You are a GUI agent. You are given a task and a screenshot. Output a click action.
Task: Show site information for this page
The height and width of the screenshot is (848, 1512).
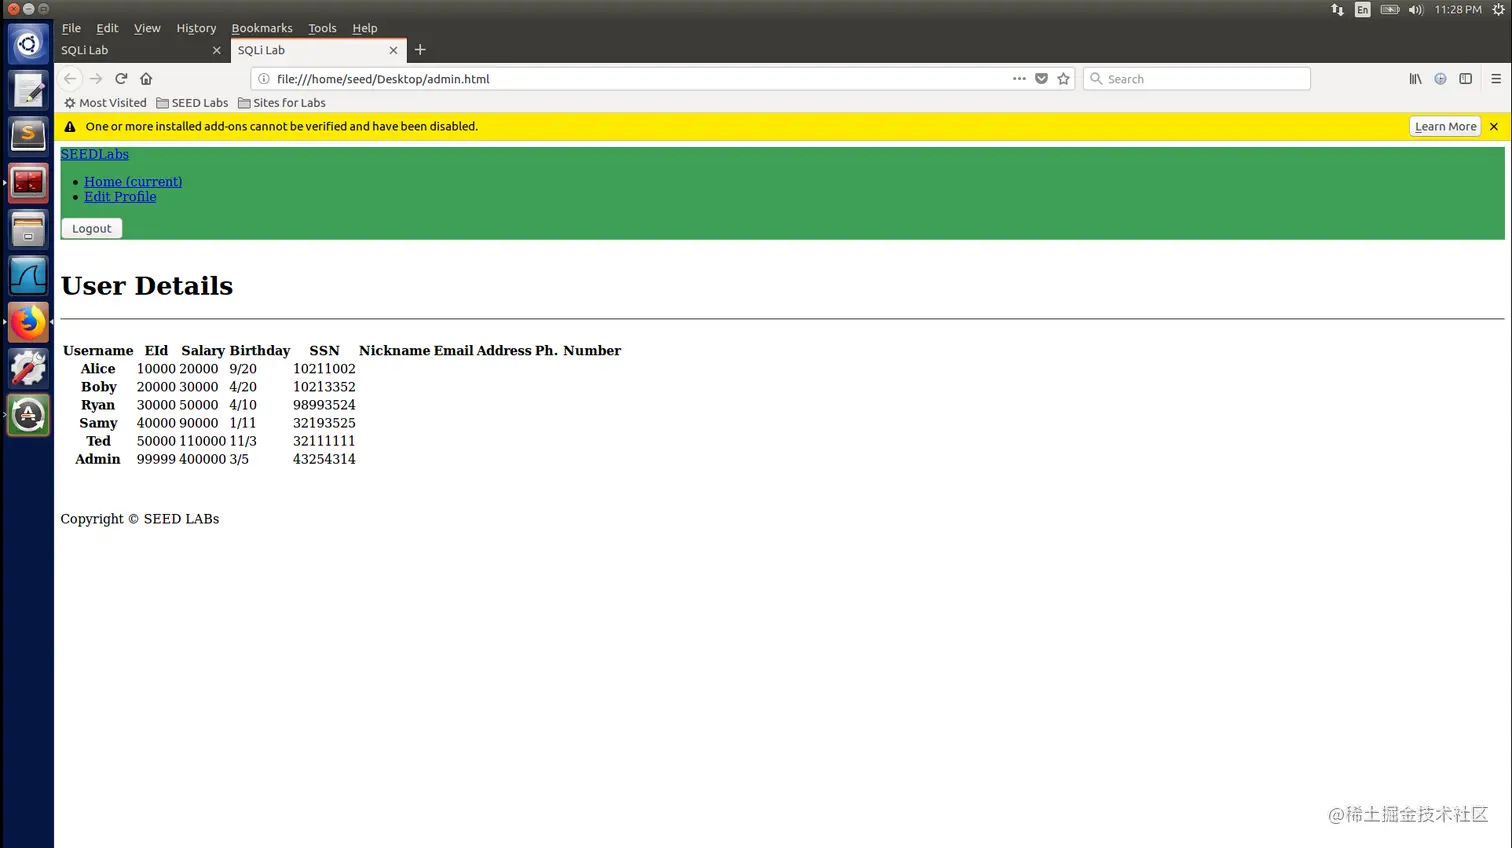[264, 79]
